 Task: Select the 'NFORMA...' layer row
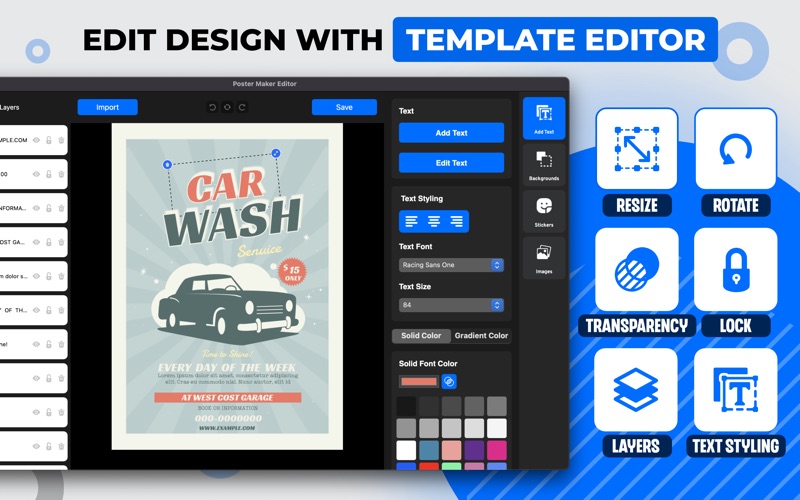point(33,208)
